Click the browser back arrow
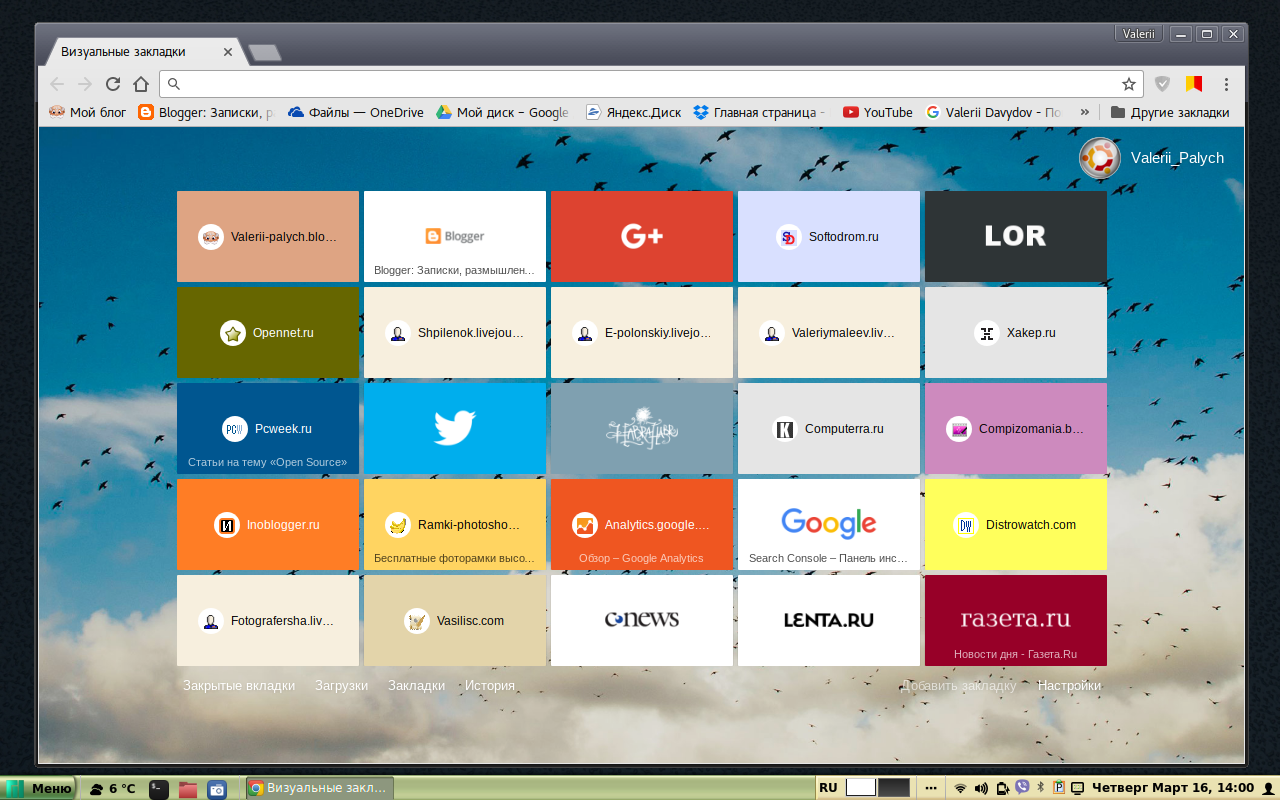 (57, 84)
